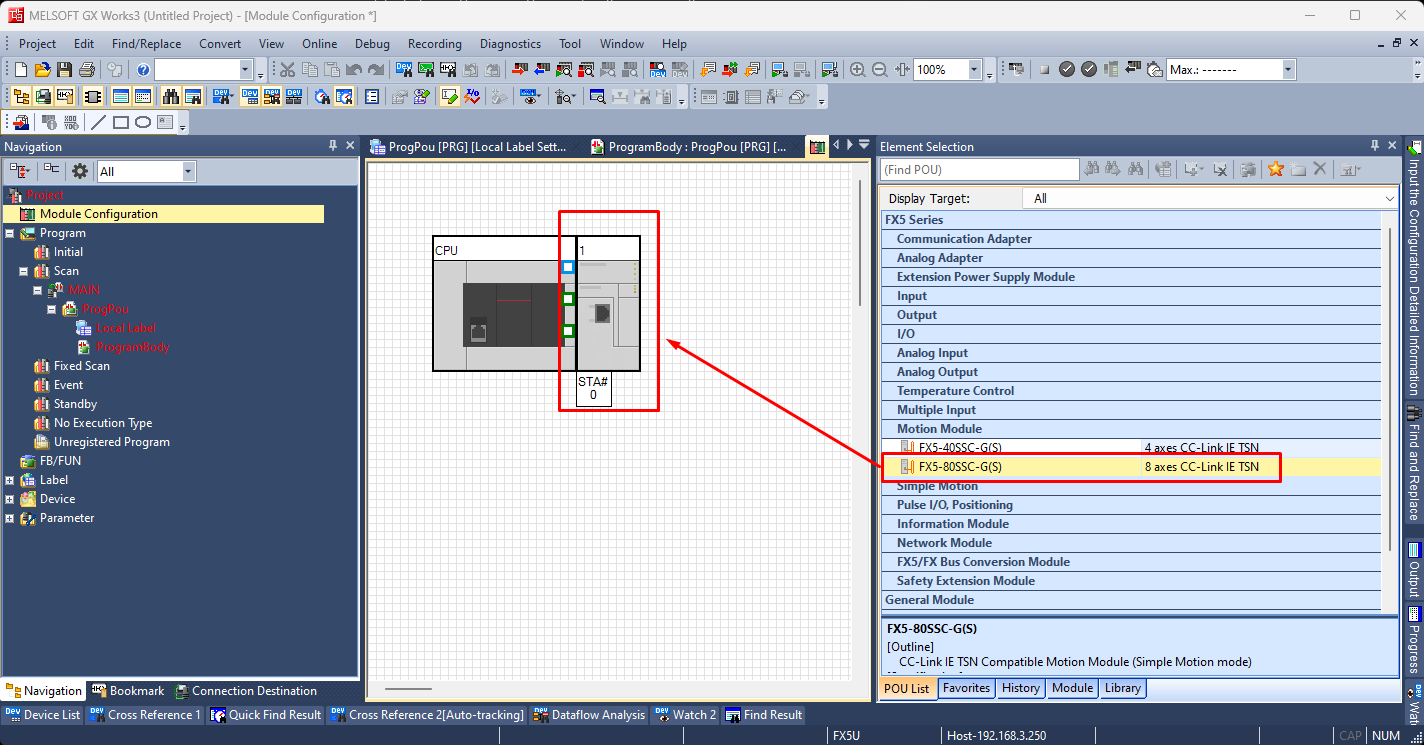The height and width of the screenshot is (745, 1424).
Task: Expand the Parameter tree node
Action: (x=10, y=518)
